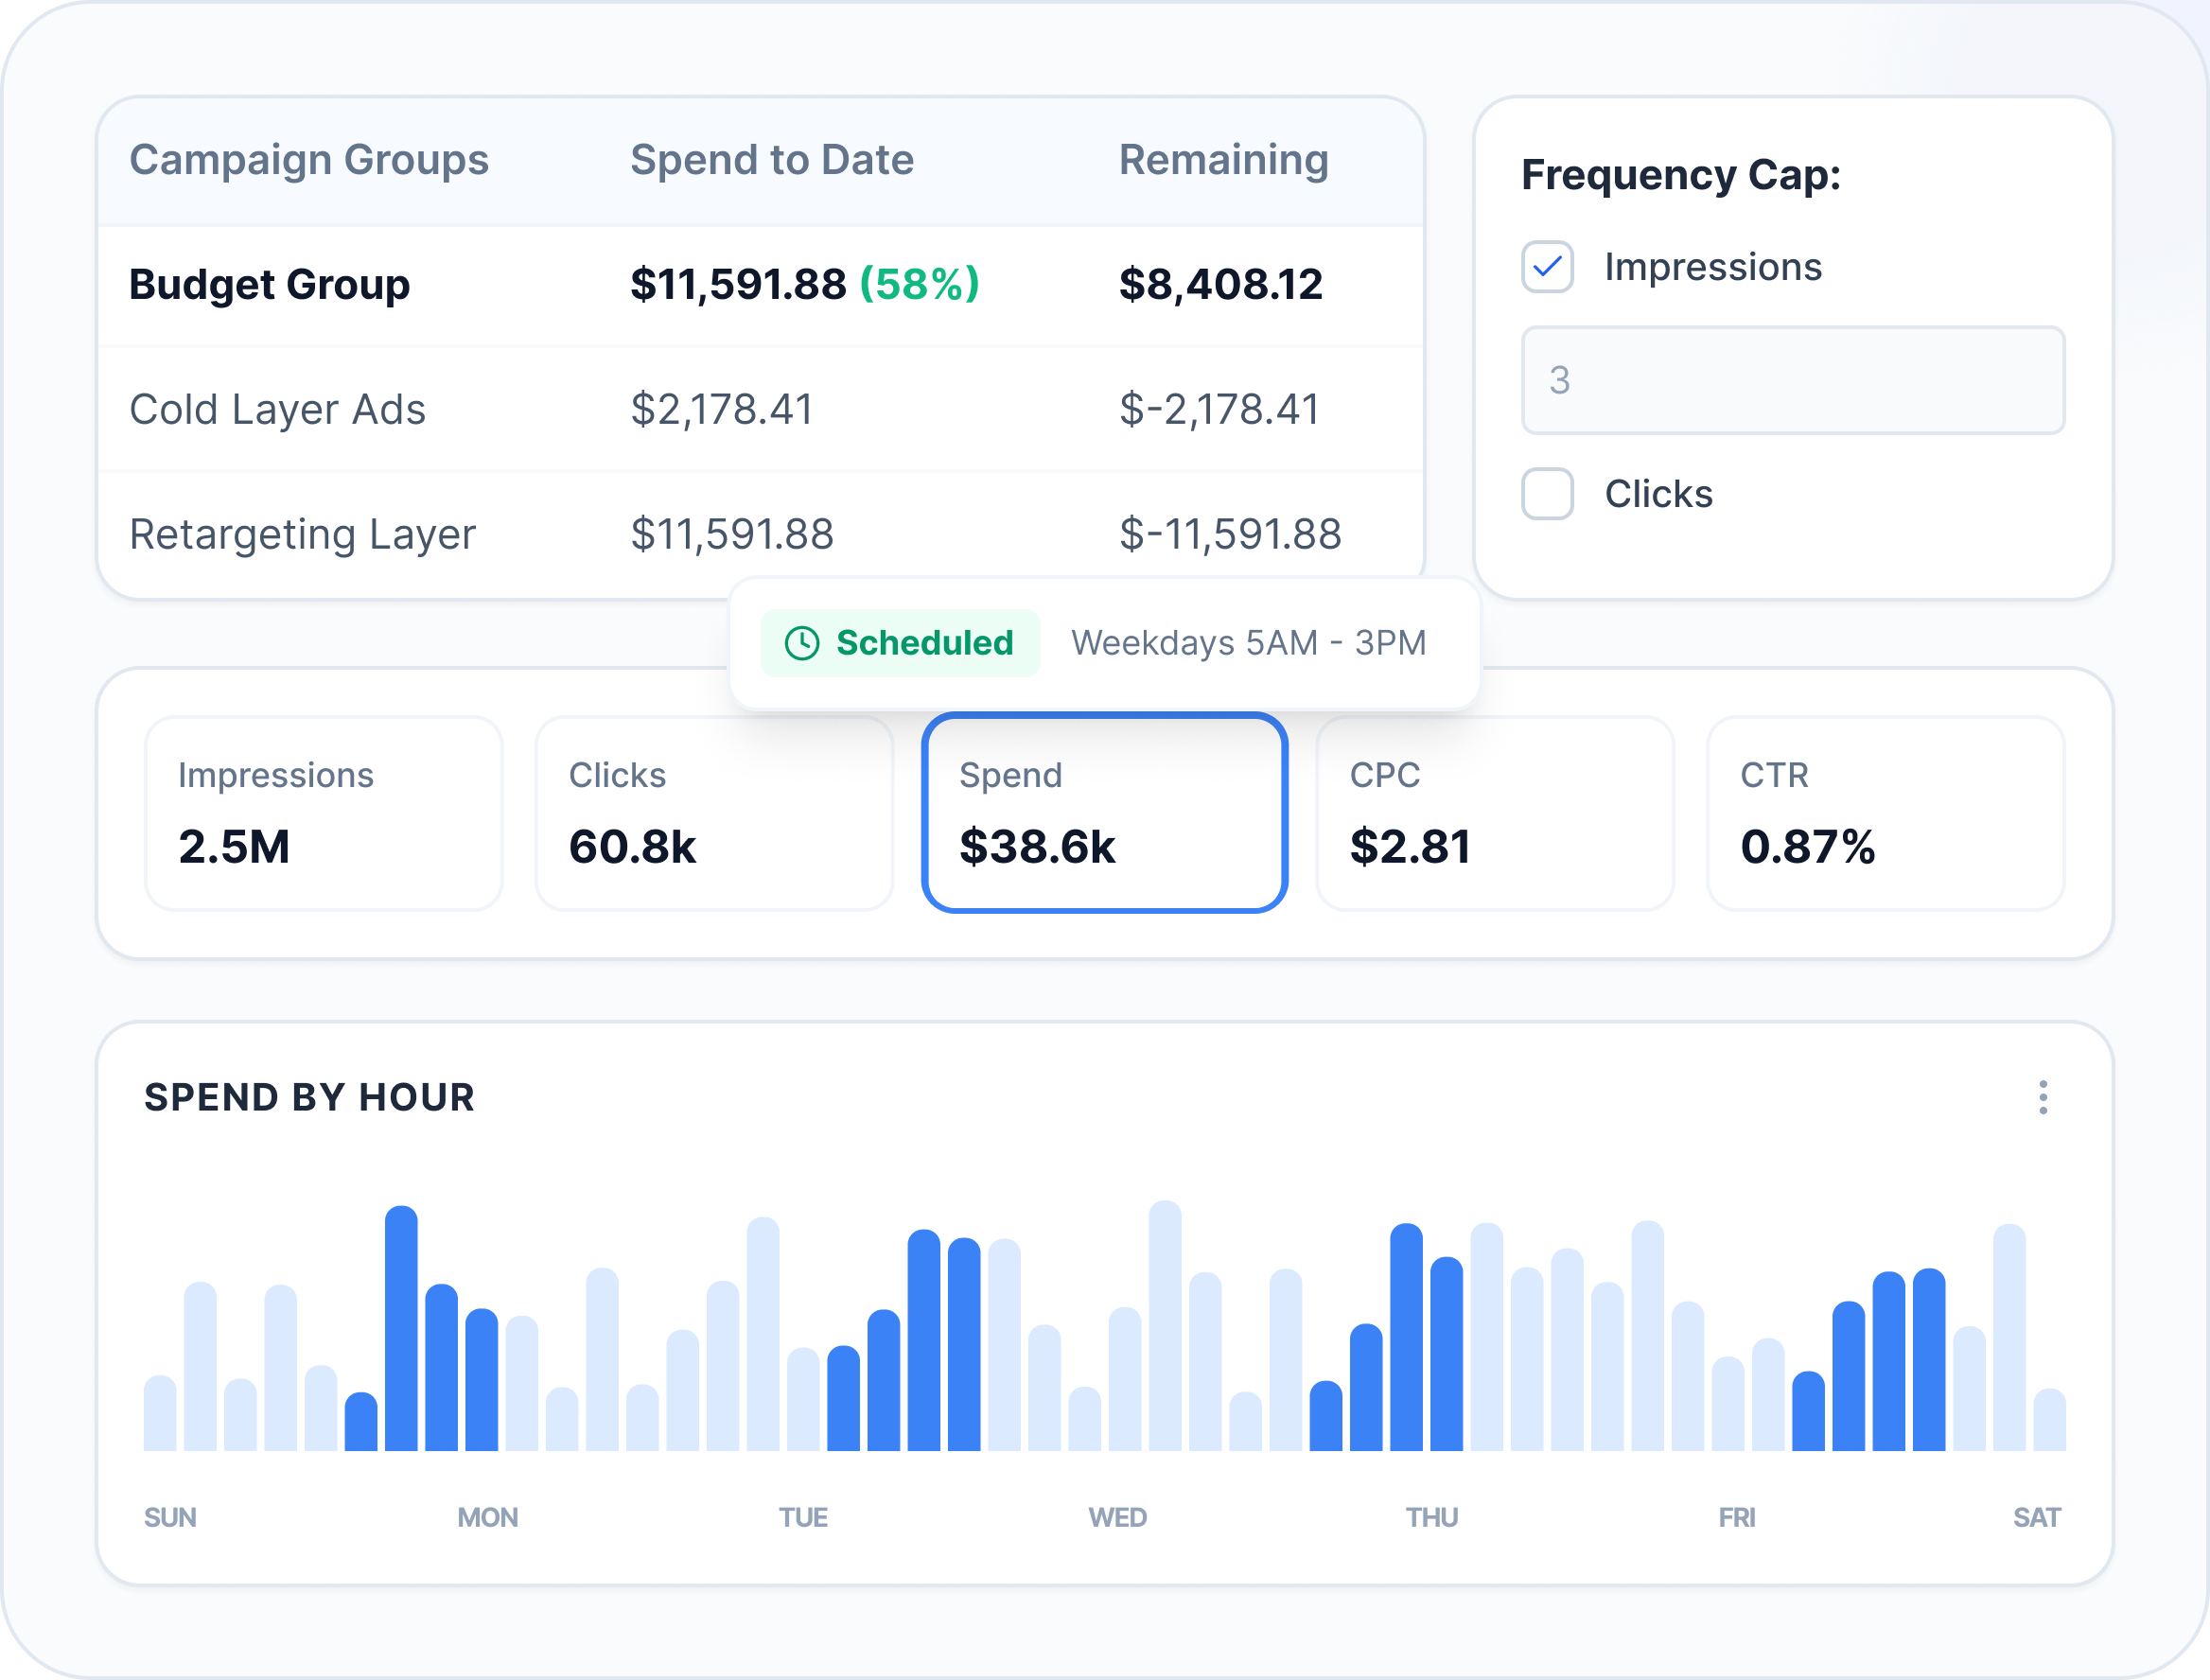2210x1680 pixels.
Task: Select the Clicks metric card
Action: pos(713,812)
